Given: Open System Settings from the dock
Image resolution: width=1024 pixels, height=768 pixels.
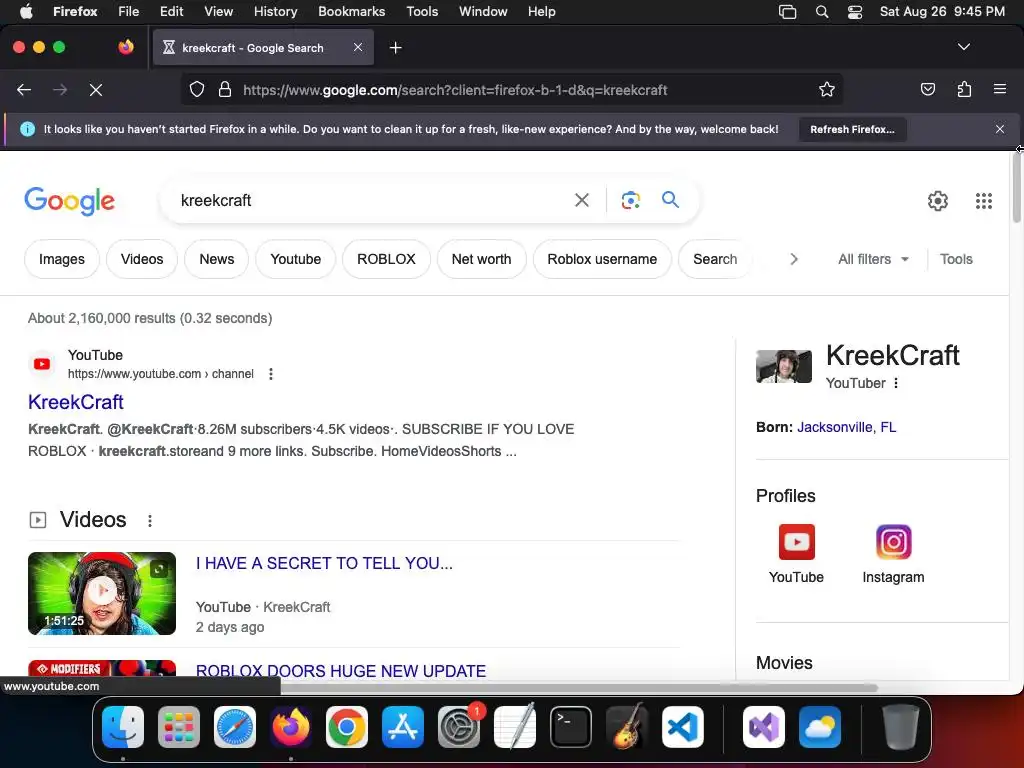Looking at the screenshot, I should click(x=458, y=727).
